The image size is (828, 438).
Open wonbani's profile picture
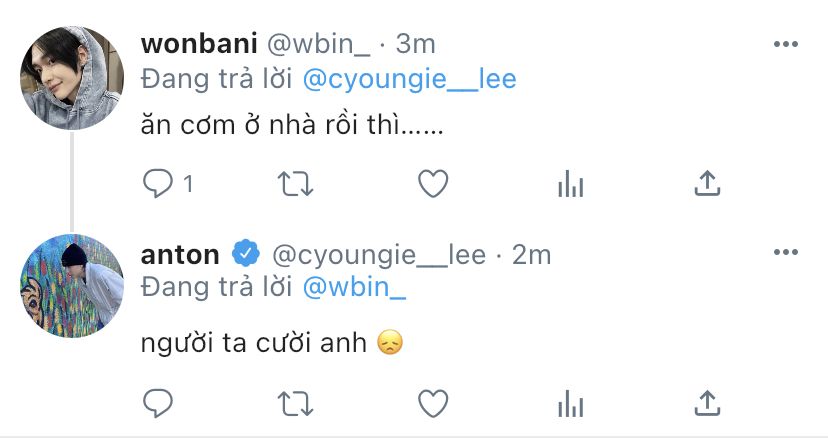(72, 78)
